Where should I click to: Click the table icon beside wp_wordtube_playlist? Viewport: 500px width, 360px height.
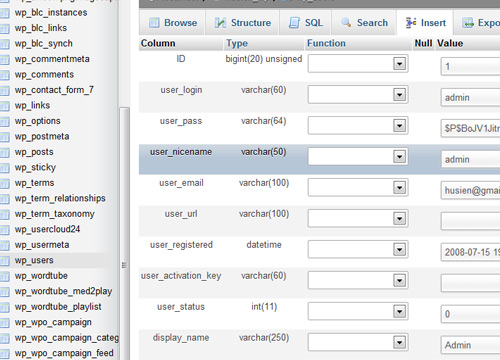(4, 308)
